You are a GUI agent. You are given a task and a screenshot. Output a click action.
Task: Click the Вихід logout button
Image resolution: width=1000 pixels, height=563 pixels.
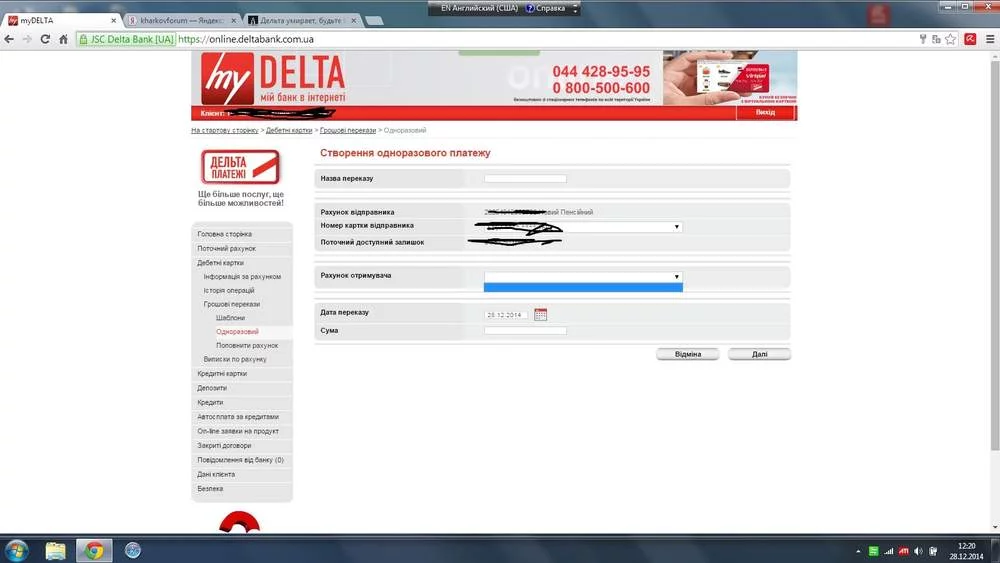click(765, 112)
